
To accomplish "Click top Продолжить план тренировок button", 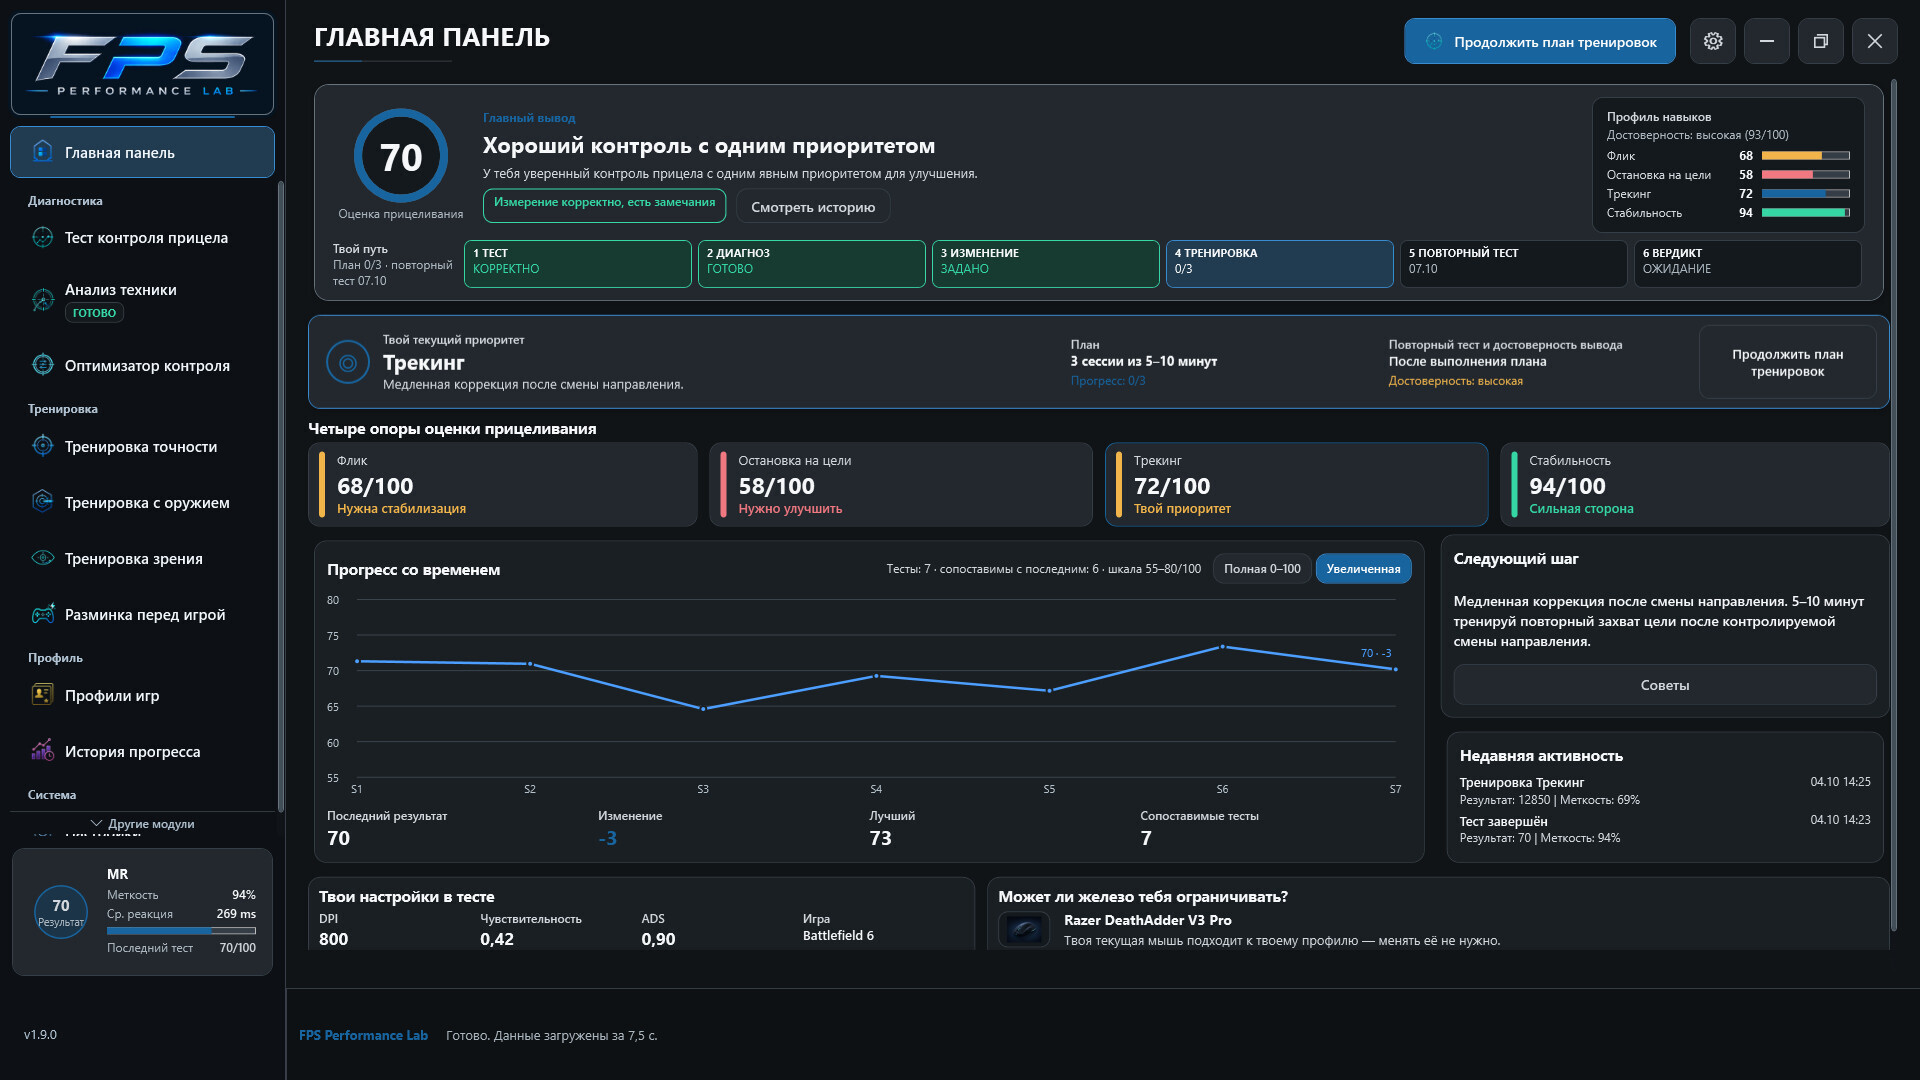I will [1539, 41].
